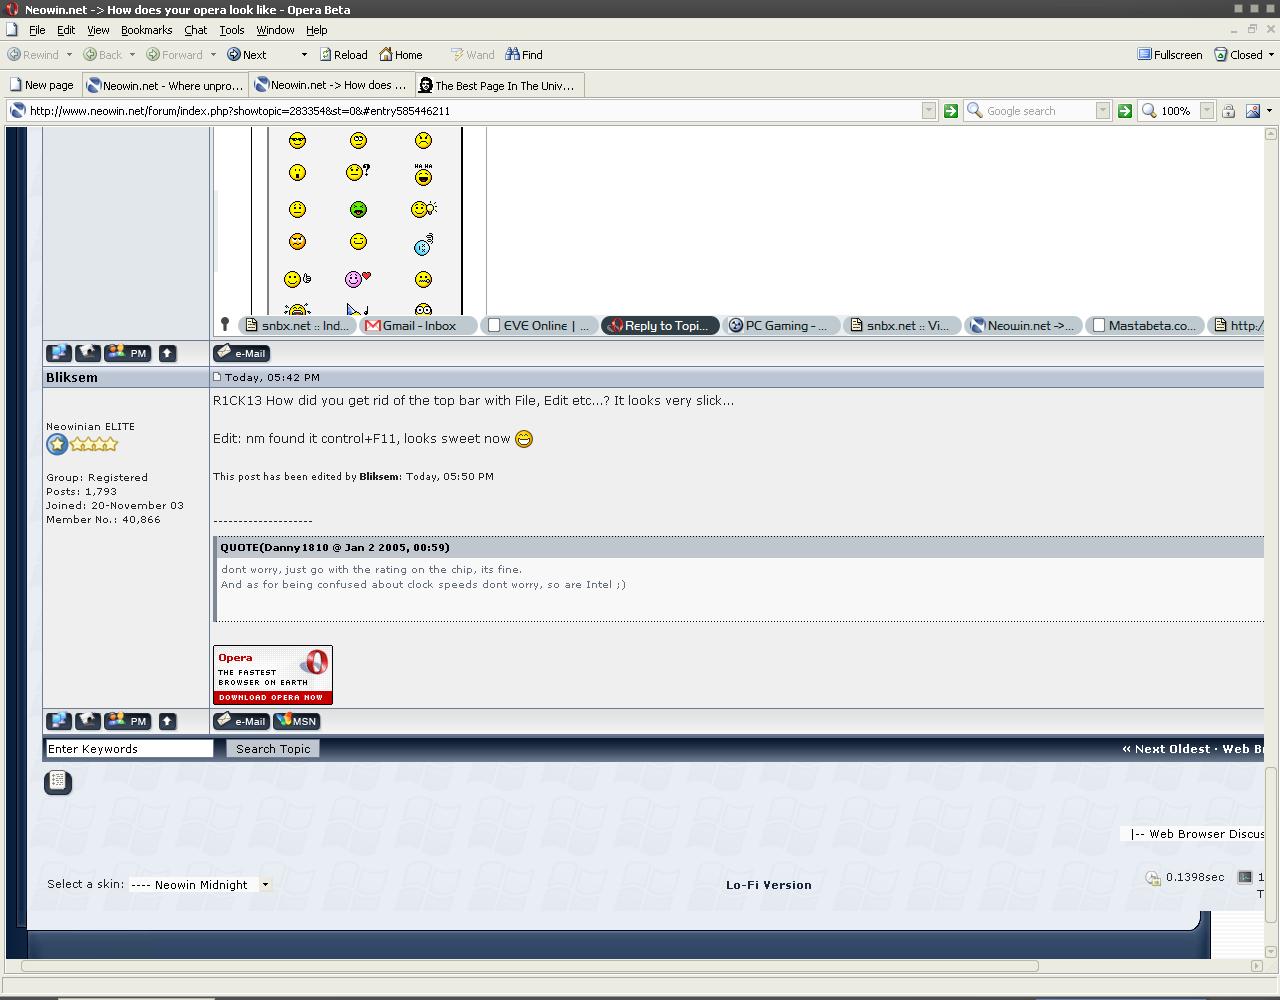Open the Lo-Fi Version link
Viewport: 1280px width, 1000px height.
[x=769, y=885]
